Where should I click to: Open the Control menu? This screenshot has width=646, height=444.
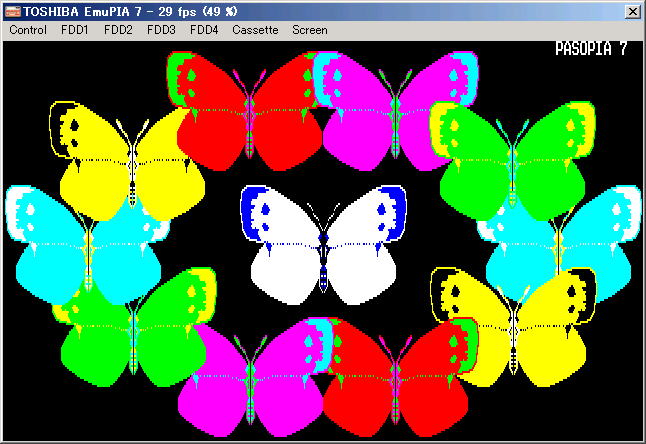pyautogui.click(x=28, y=30)
